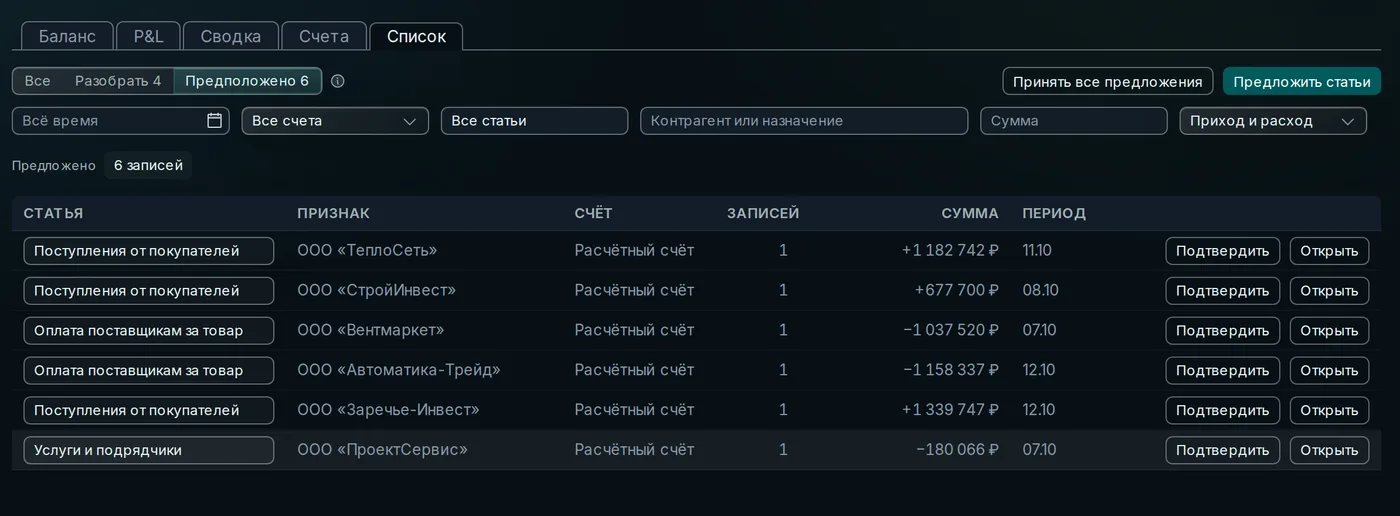Focus the Контрагент или назначение search field
The height and width of the screenshot is (516, 1400).
click(804, 121)
